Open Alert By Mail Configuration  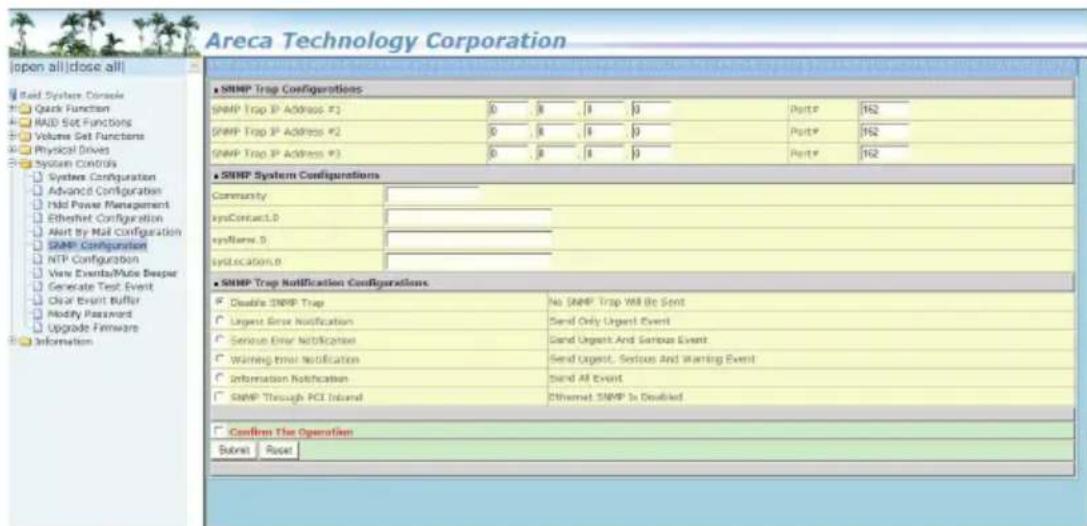click(x=114, y=231)
